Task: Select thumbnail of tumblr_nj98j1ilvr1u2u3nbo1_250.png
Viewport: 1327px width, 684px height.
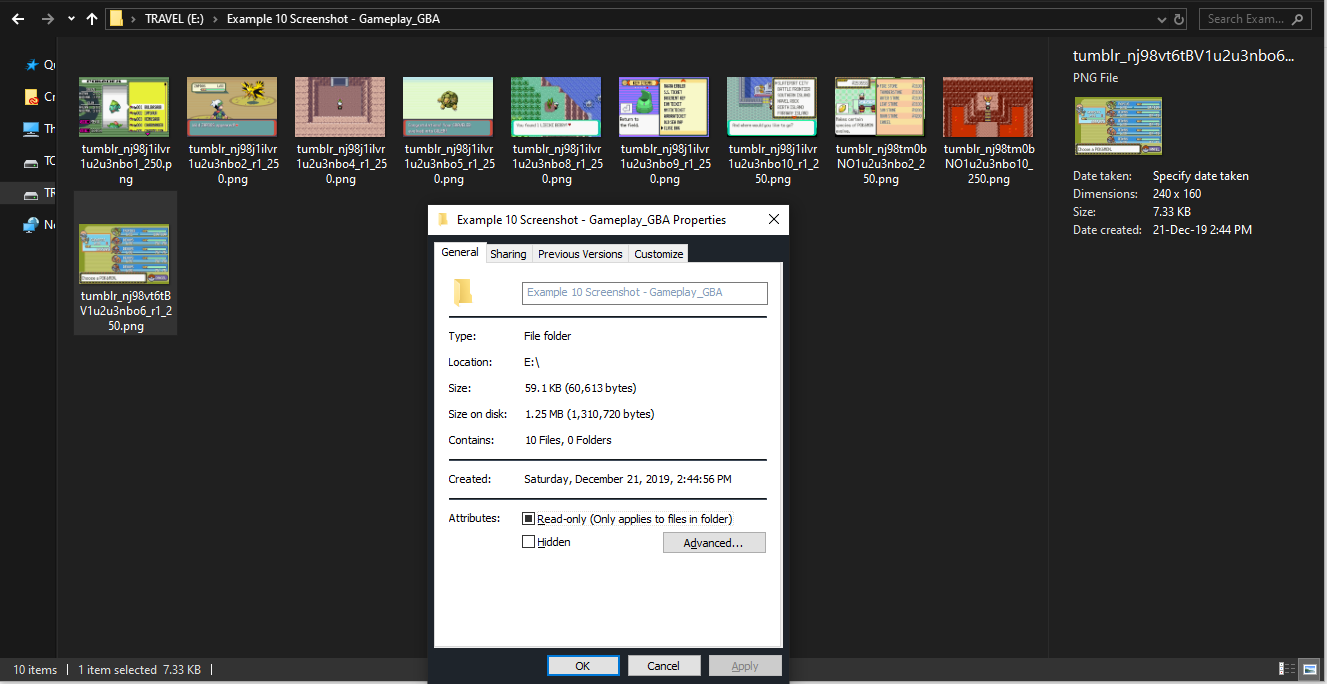Action: point(124,107)
